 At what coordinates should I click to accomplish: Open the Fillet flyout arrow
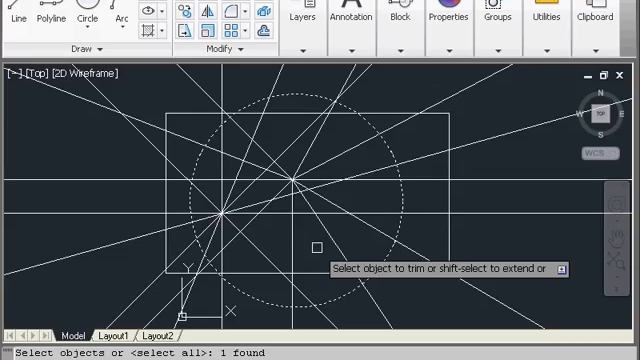tap(245, 11)
